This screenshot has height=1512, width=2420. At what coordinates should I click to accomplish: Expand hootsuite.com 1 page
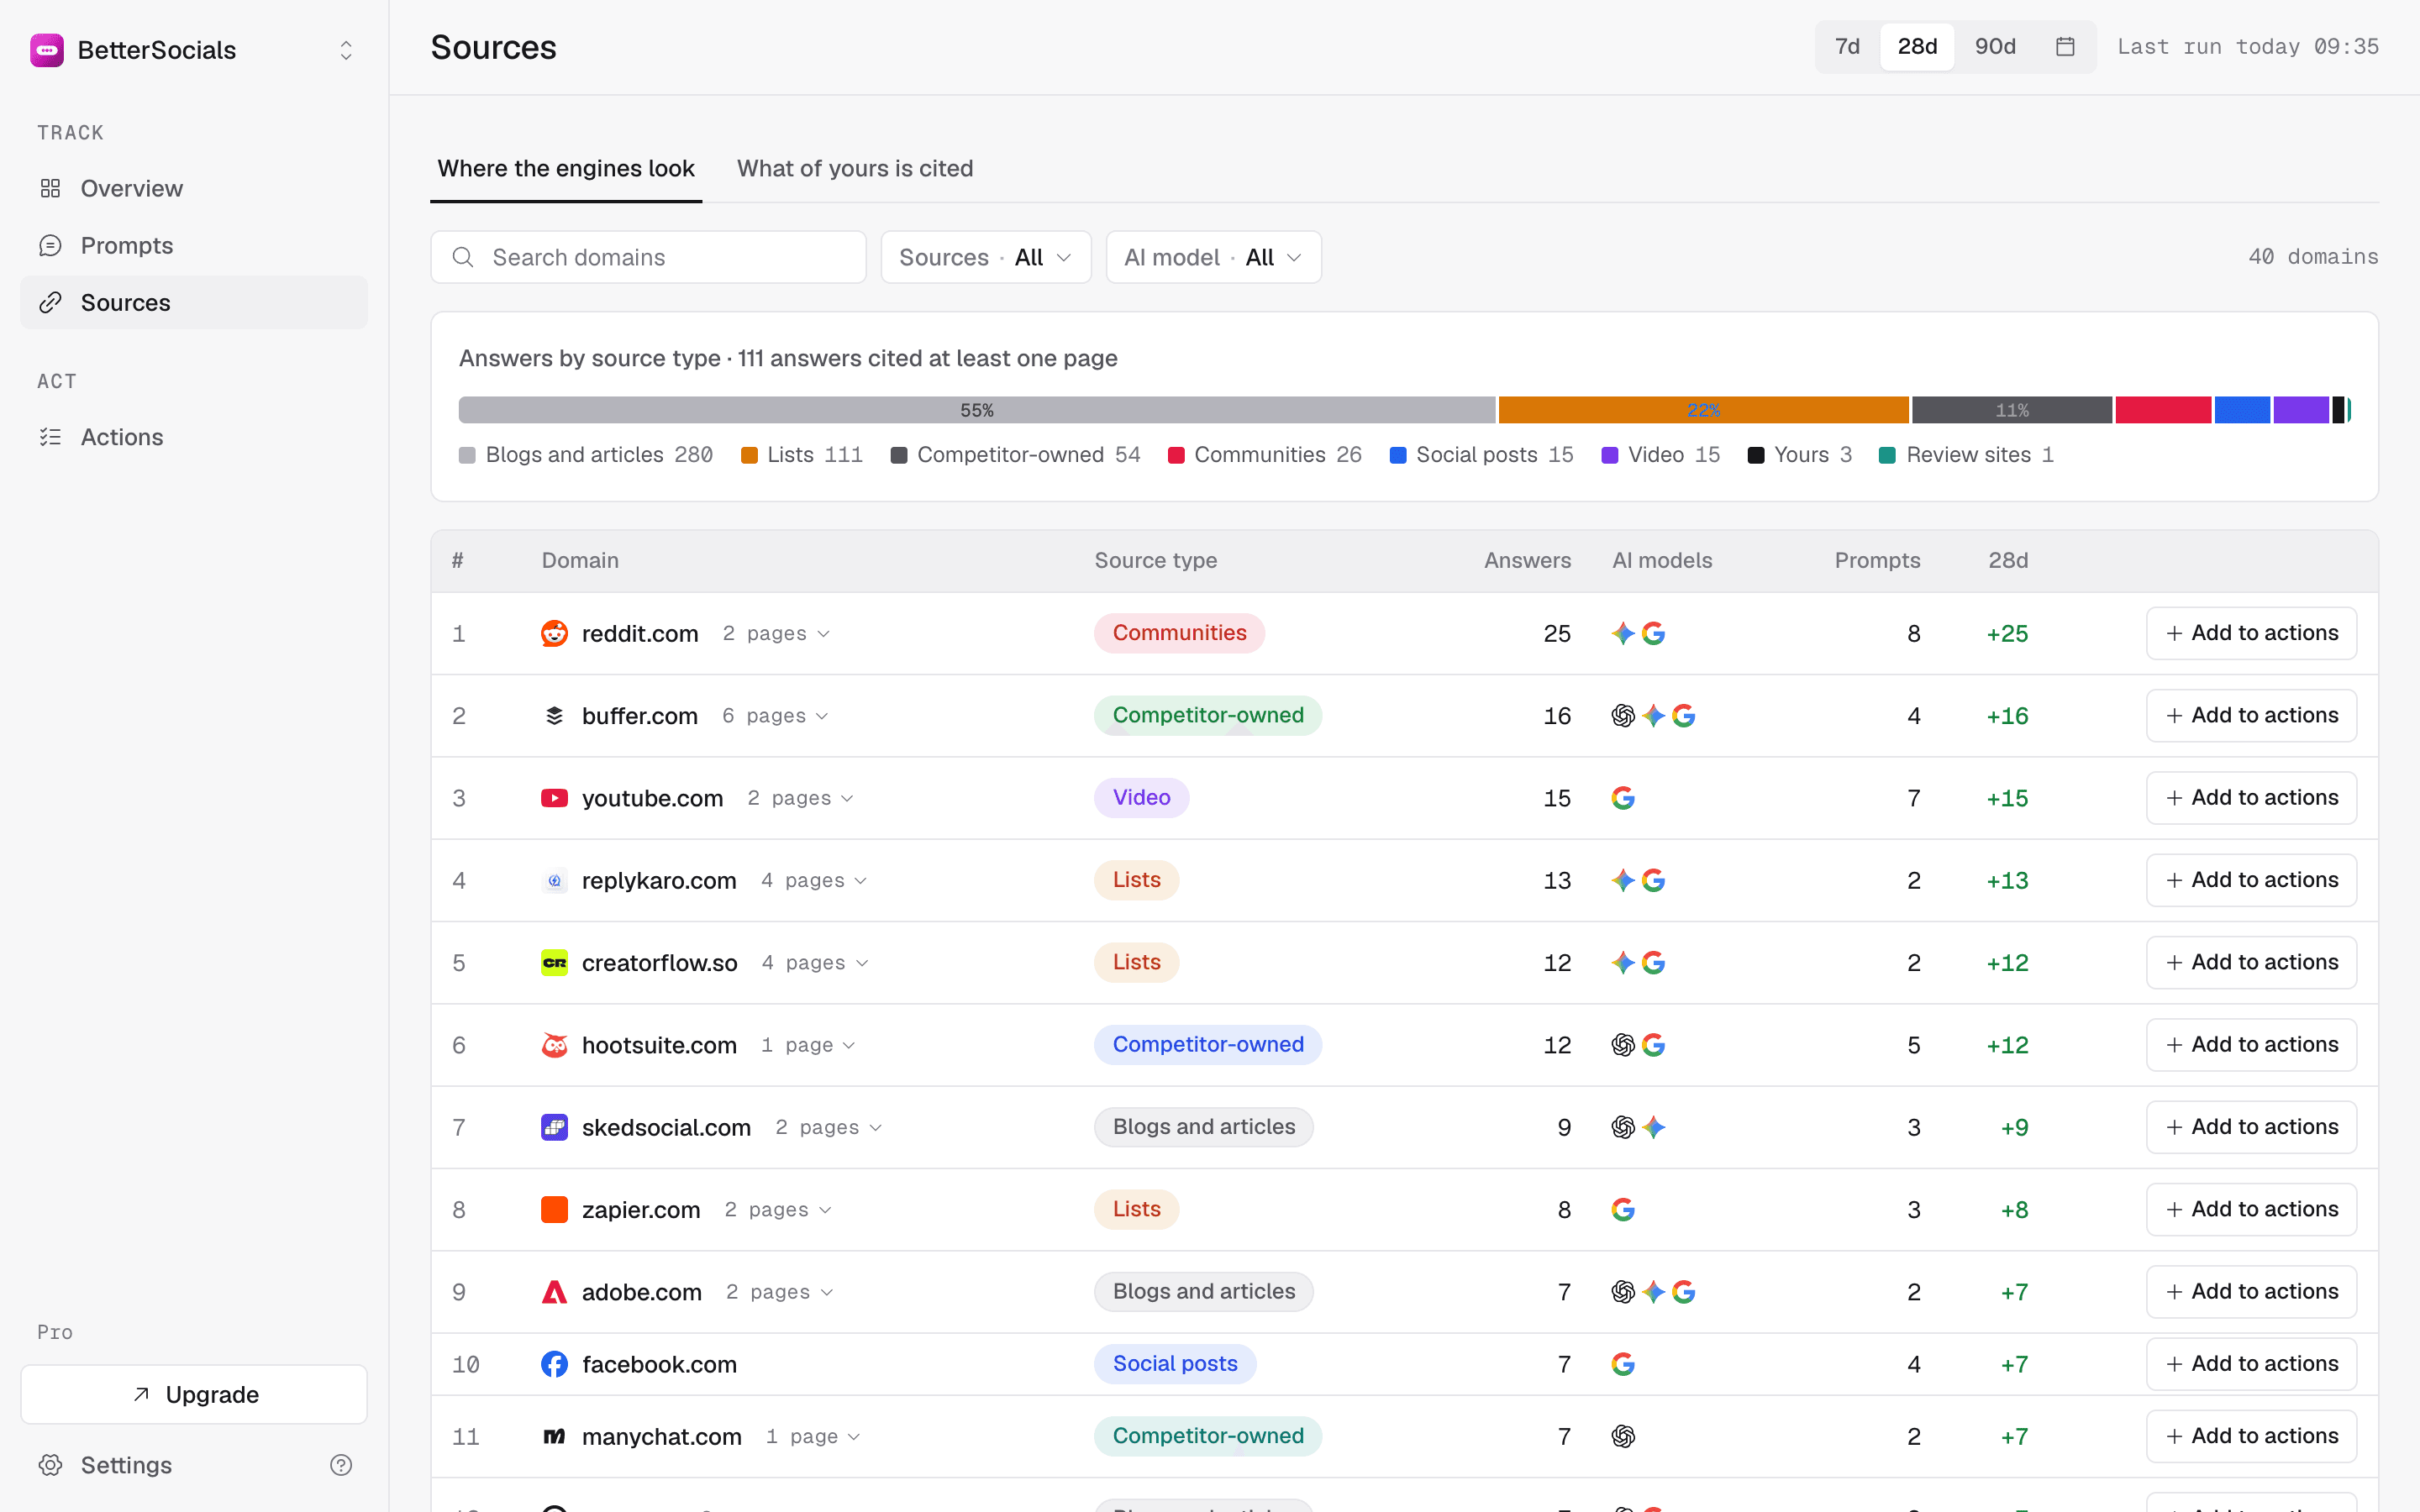pos(808,1045)
